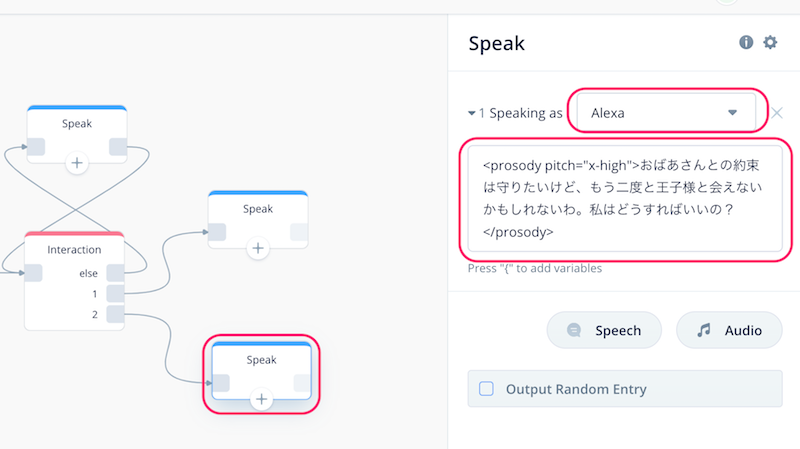
Task: Click the dropdown arrow beside Alexa
Action: coord(732,113)
